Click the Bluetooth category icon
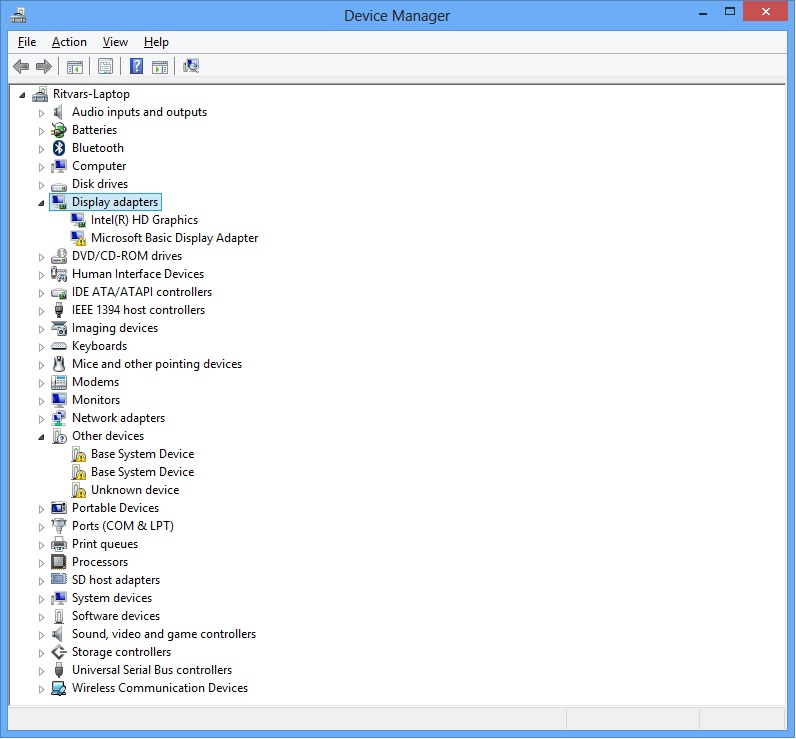Screen dimensions: 796x739 (59, 148)
